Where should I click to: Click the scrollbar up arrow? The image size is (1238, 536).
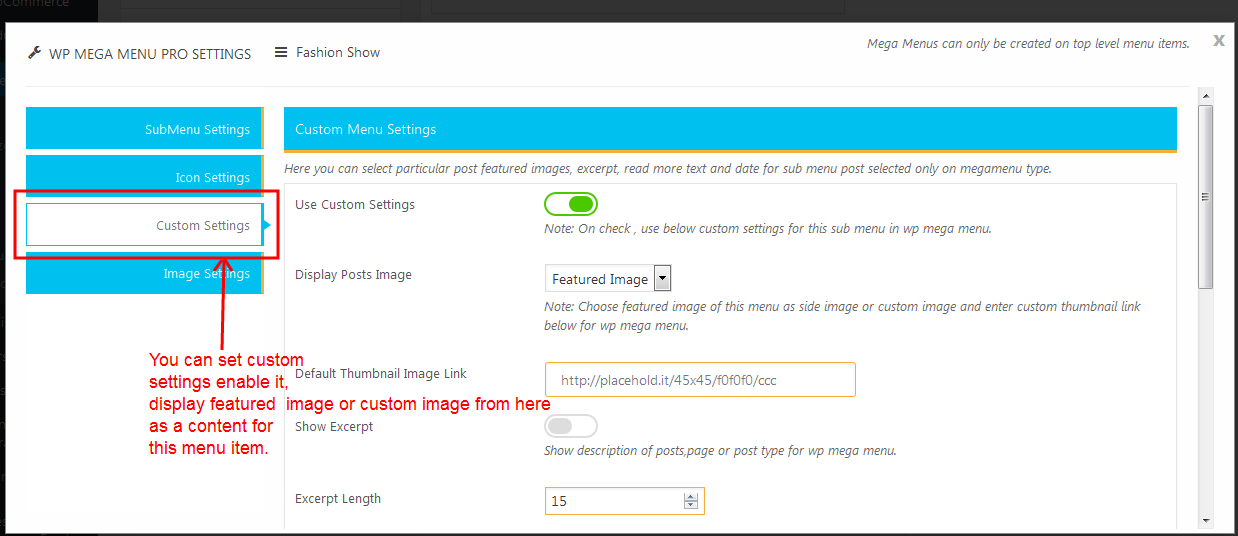[1206, 96]
